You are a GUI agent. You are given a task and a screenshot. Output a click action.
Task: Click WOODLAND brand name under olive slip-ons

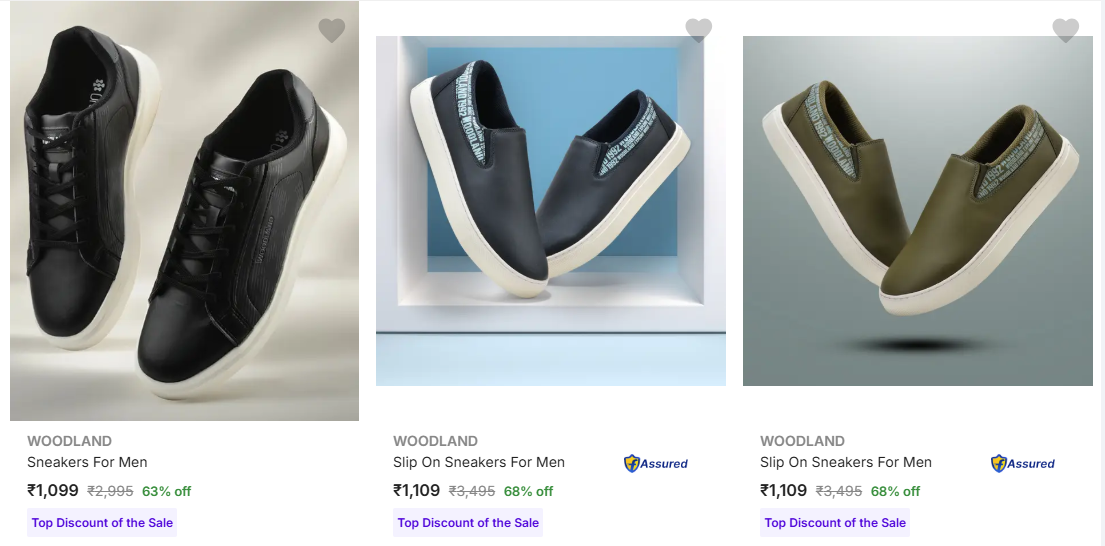point(802,441)
